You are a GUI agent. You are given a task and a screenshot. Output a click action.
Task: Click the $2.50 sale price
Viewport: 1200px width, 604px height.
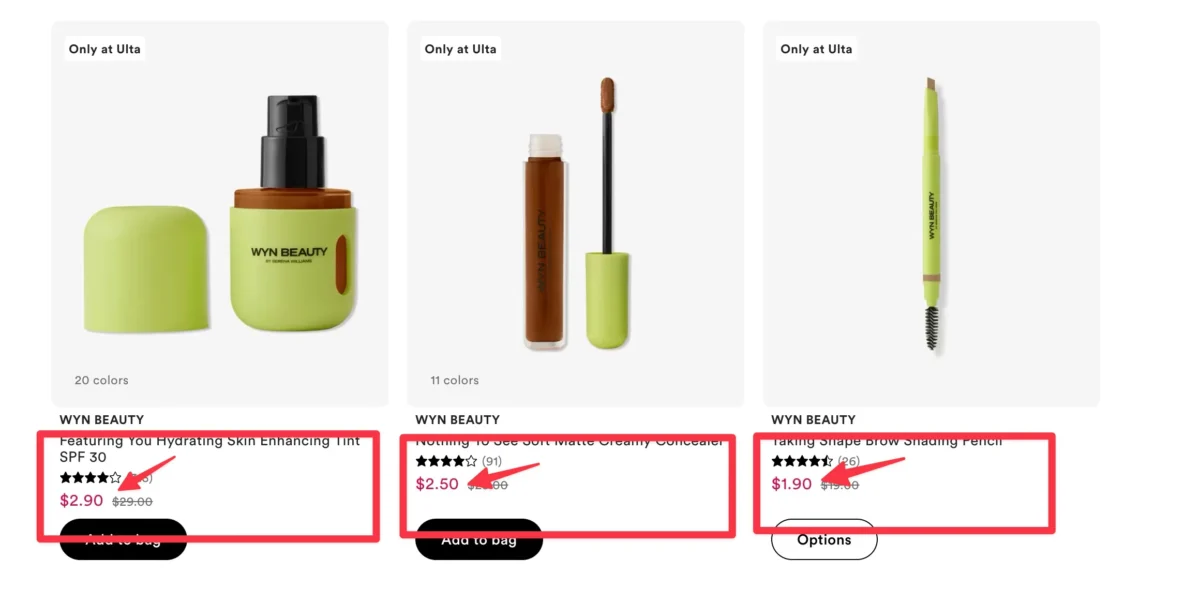coord(437,484)
